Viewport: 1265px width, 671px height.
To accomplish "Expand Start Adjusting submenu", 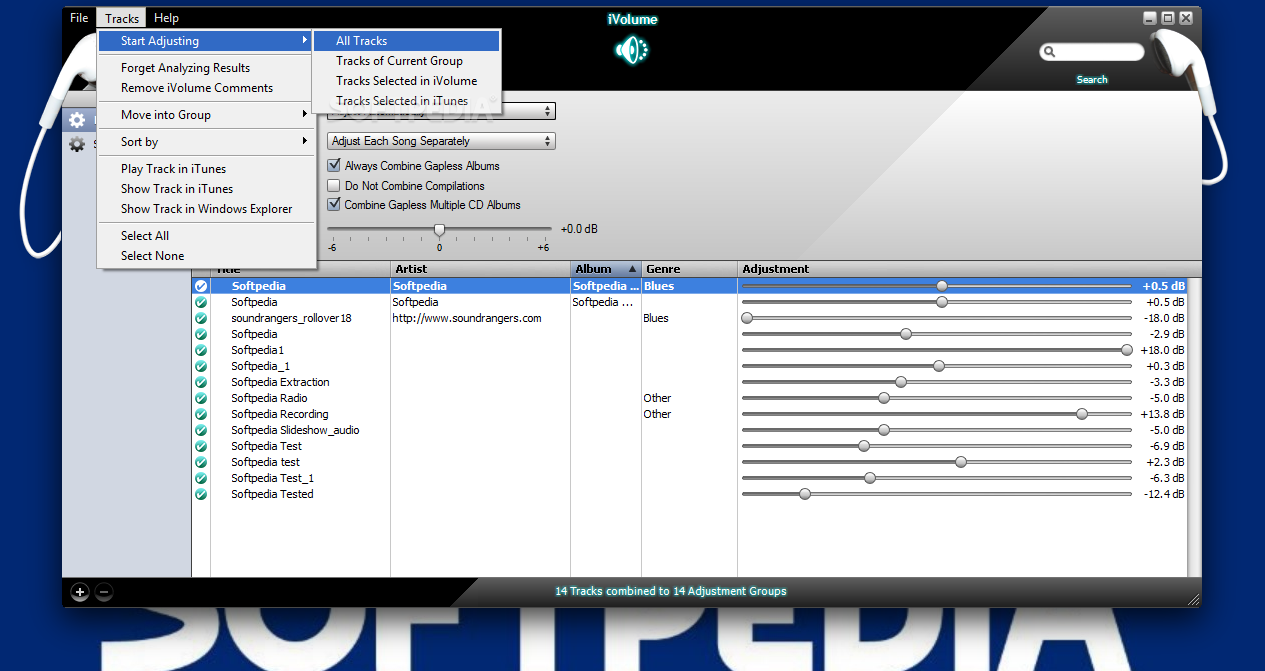I will [207, 41].
